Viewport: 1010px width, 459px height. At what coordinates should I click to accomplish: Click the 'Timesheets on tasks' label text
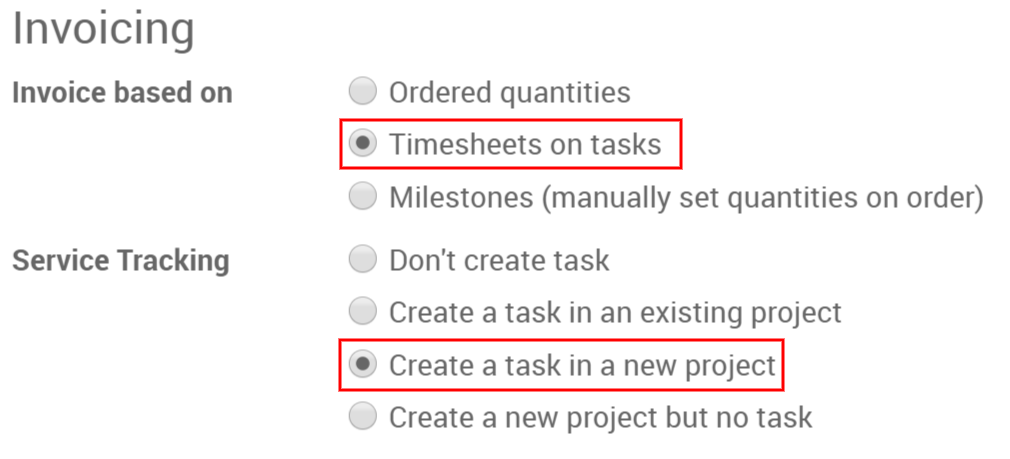coord(525,145)
